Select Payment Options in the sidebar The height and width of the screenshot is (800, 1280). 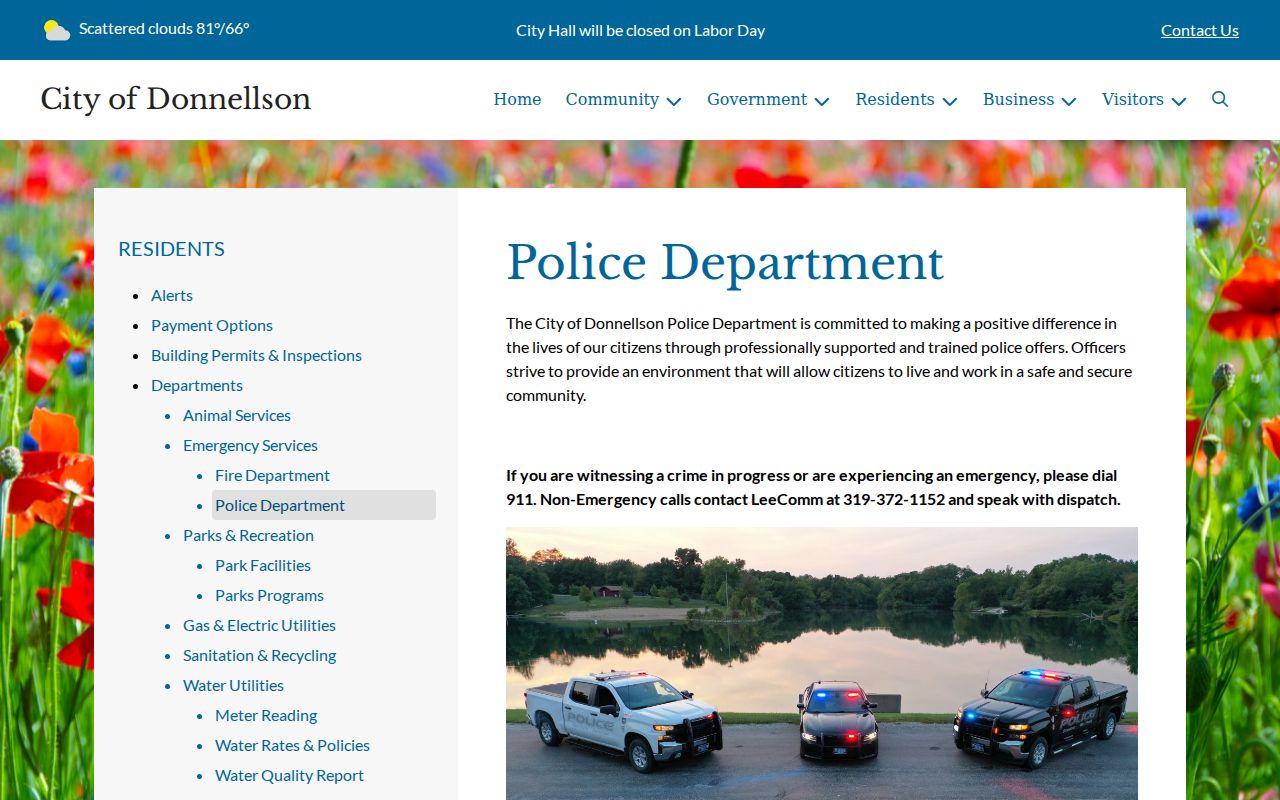212,325
